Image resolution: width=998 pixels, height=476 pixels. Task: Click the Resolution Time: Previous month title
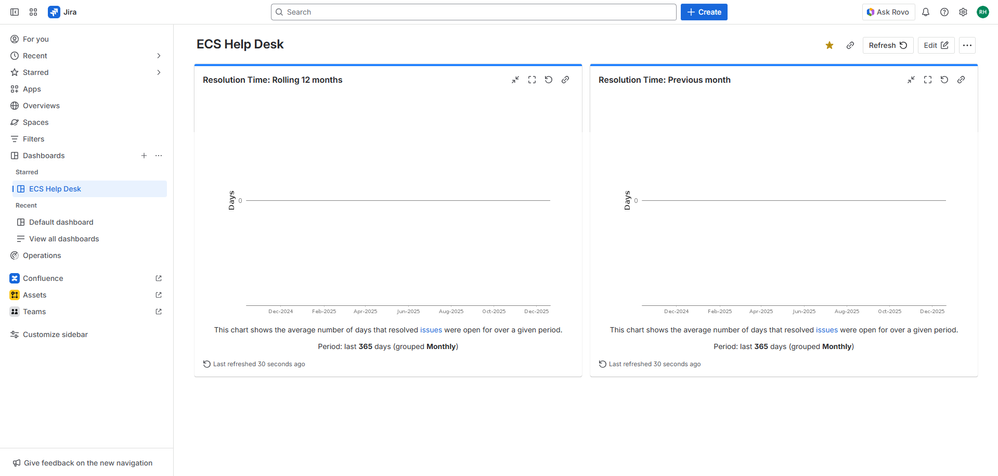pos(664,80)
